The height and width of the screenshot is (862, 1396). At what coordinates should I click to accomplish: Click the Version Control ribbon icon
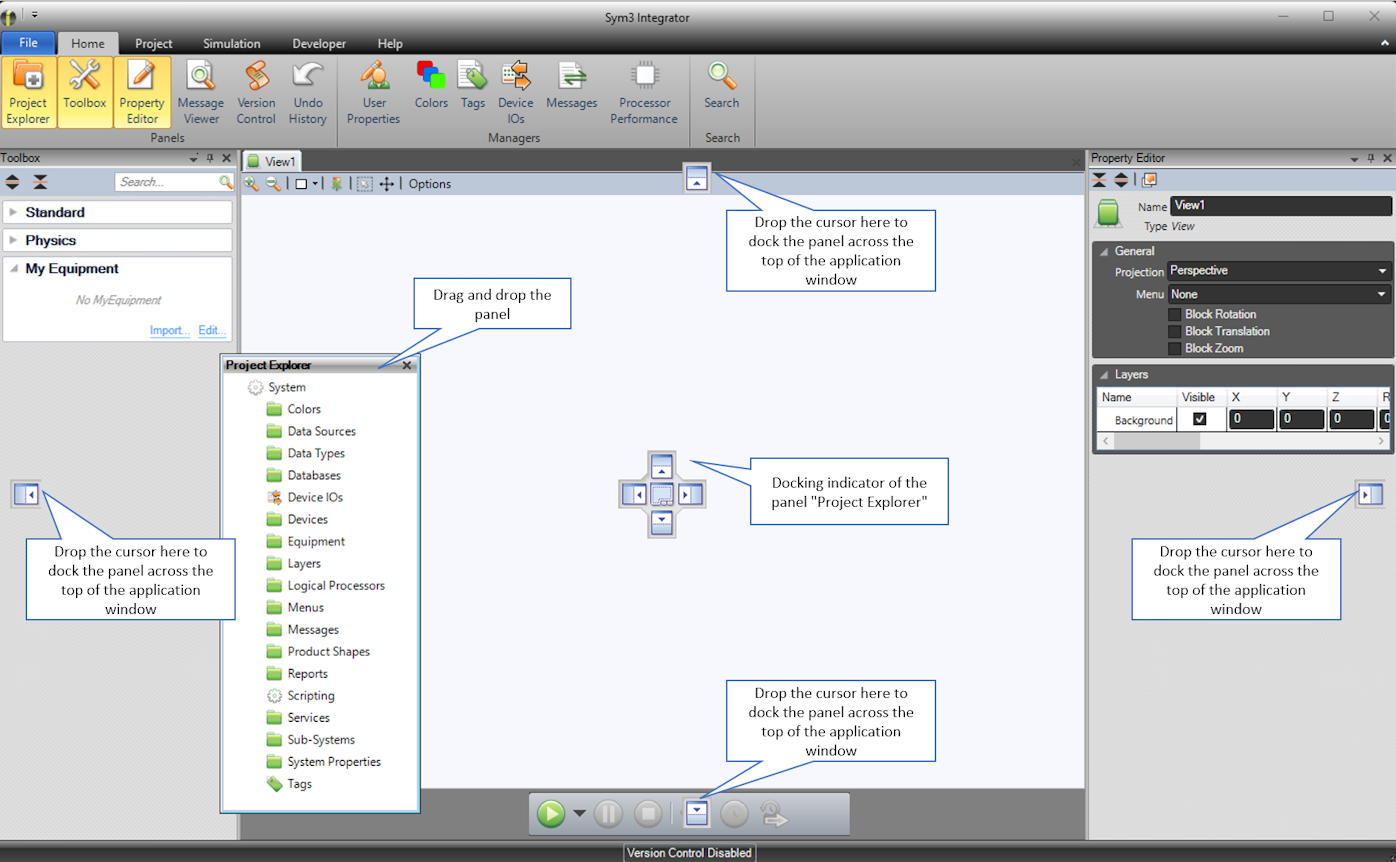click(256, 92)
